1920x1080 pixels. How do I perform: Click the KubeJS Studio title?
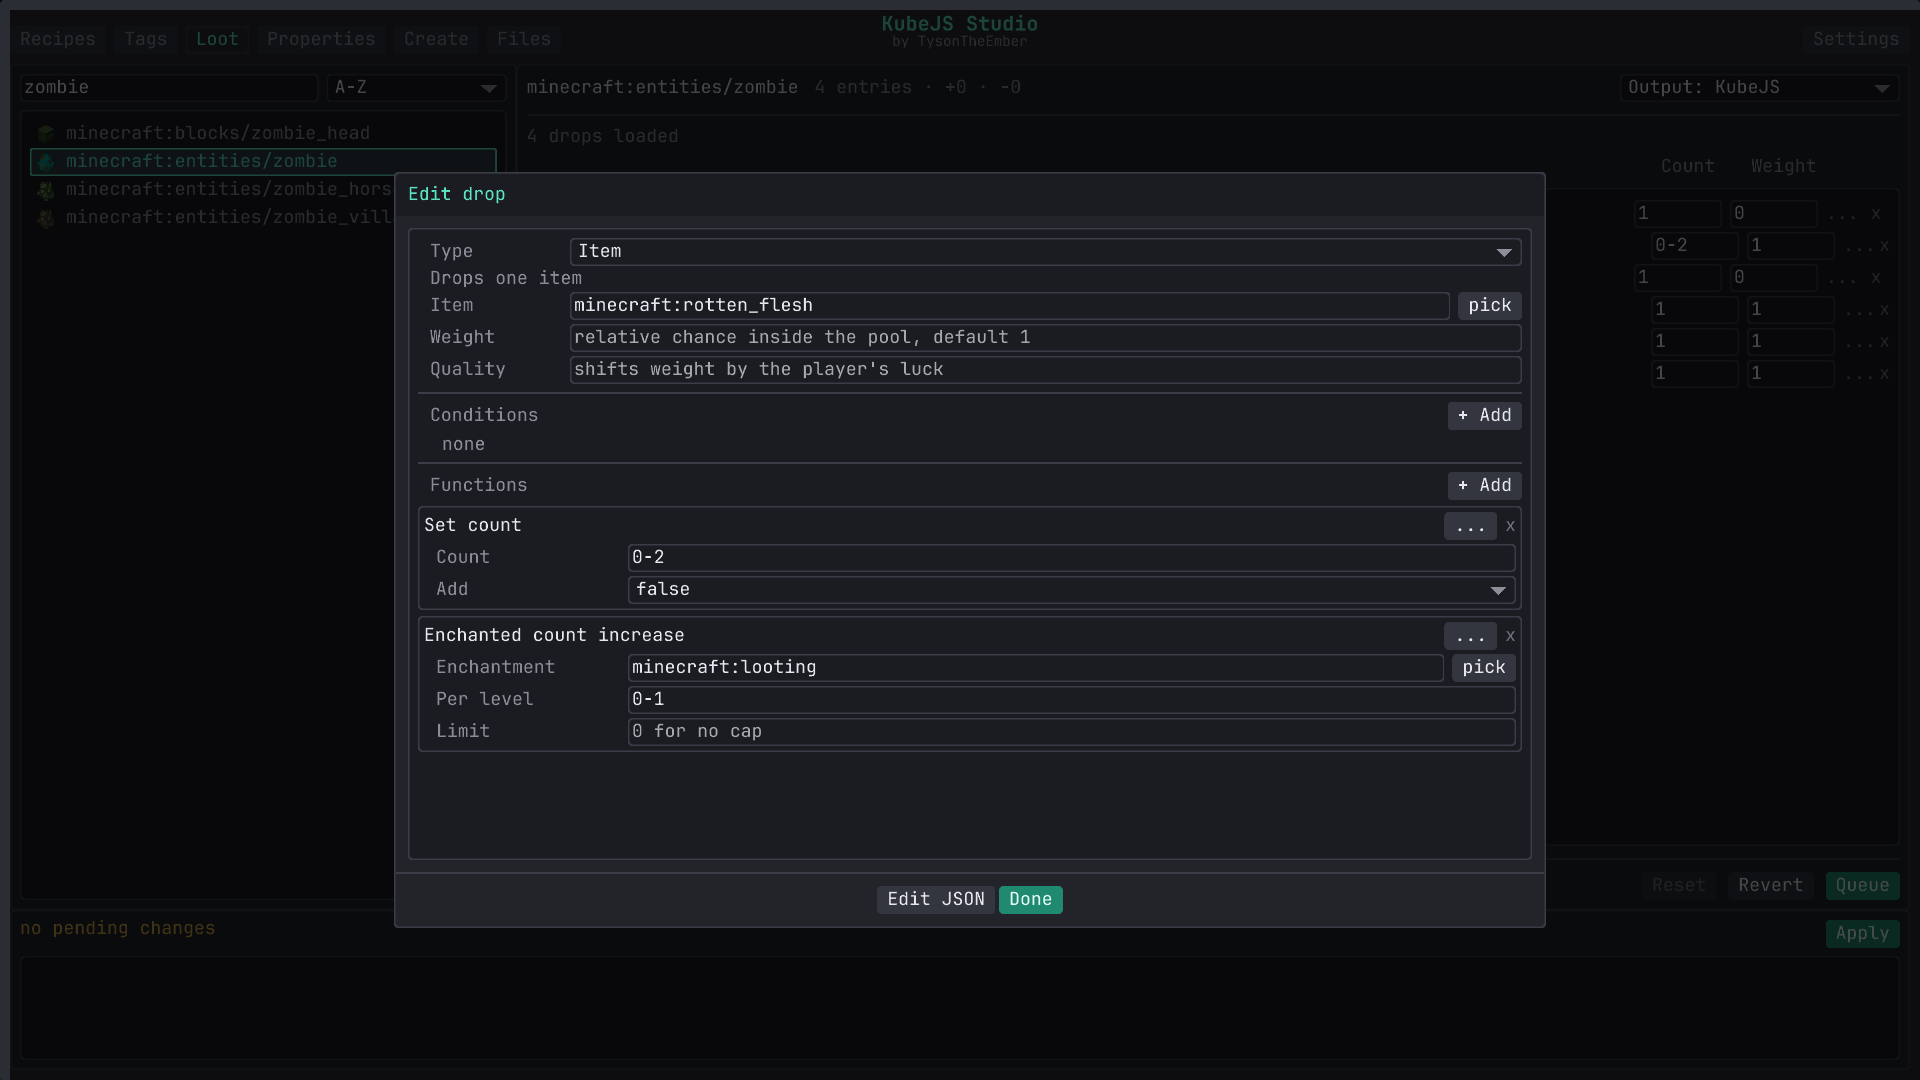coord(960,24)
